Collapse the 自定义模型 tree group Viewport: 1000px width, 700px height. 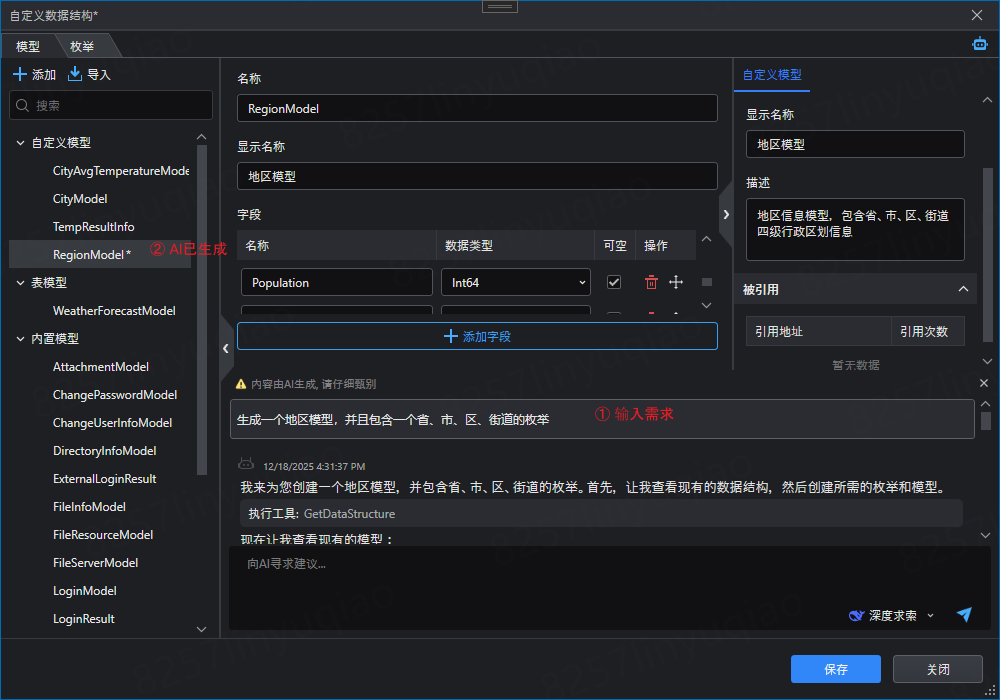pos(20,143)
